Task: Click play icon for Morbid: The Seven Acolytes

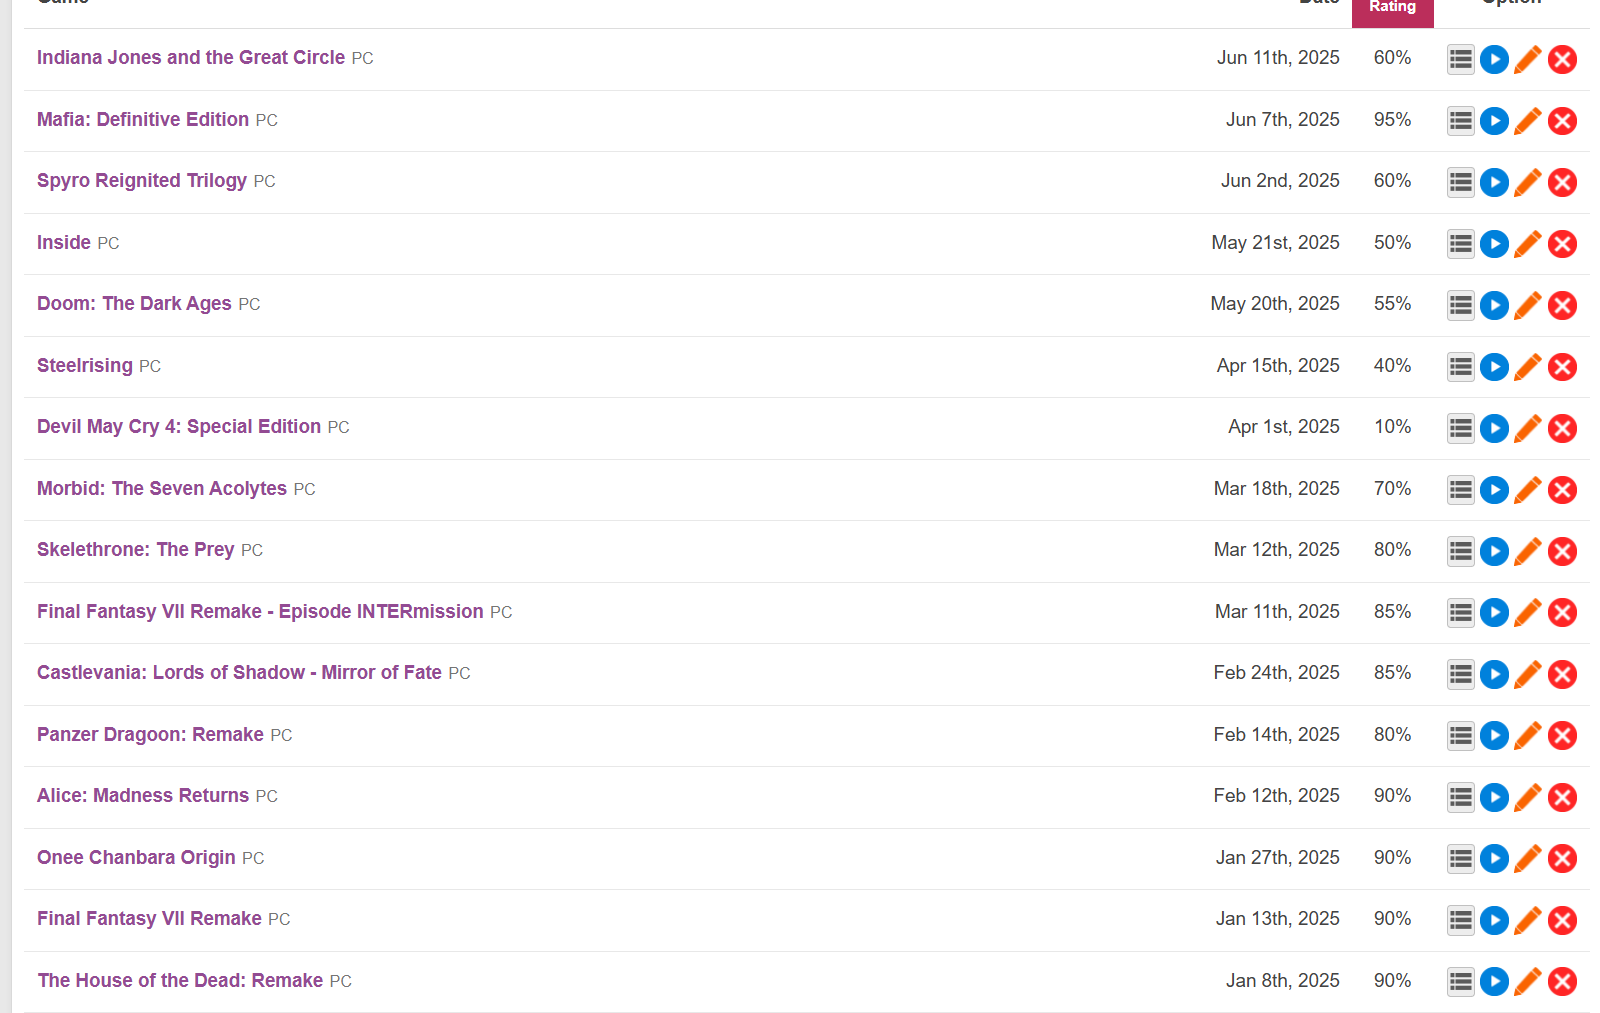Action: tap(1494, 490)
